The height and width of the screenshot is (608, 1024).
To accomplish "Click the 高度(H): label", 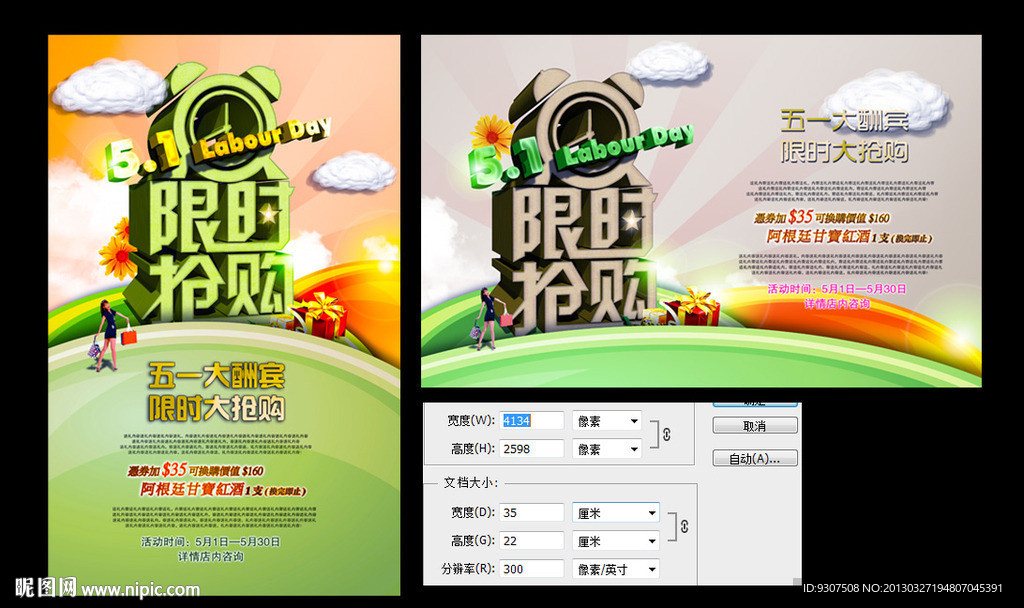I will pyautogui.click(x=473, y=449).
